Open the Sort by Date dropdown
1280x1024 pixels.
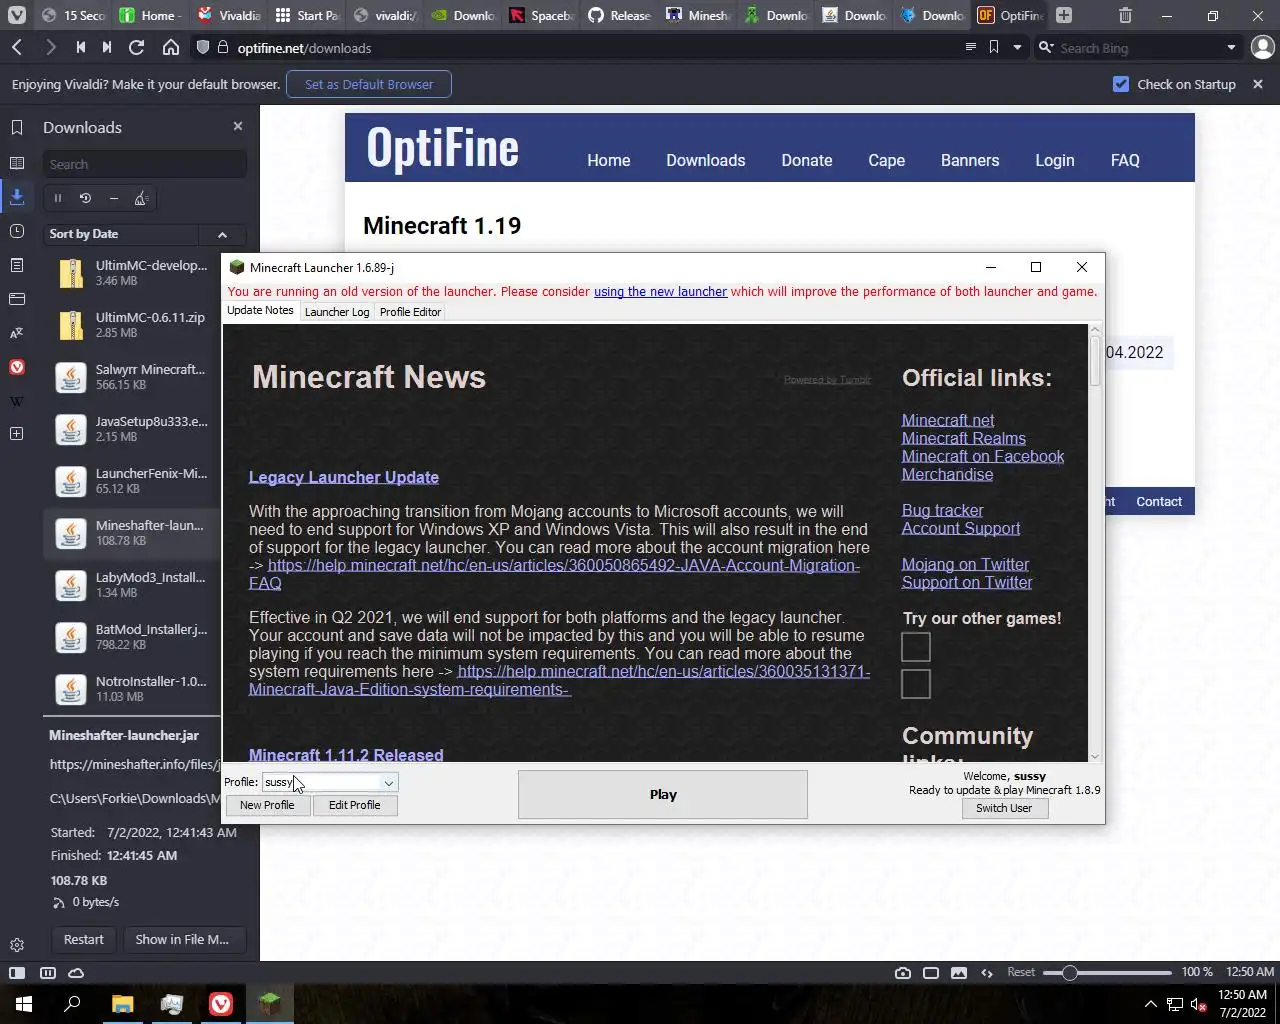pos(122,234)
